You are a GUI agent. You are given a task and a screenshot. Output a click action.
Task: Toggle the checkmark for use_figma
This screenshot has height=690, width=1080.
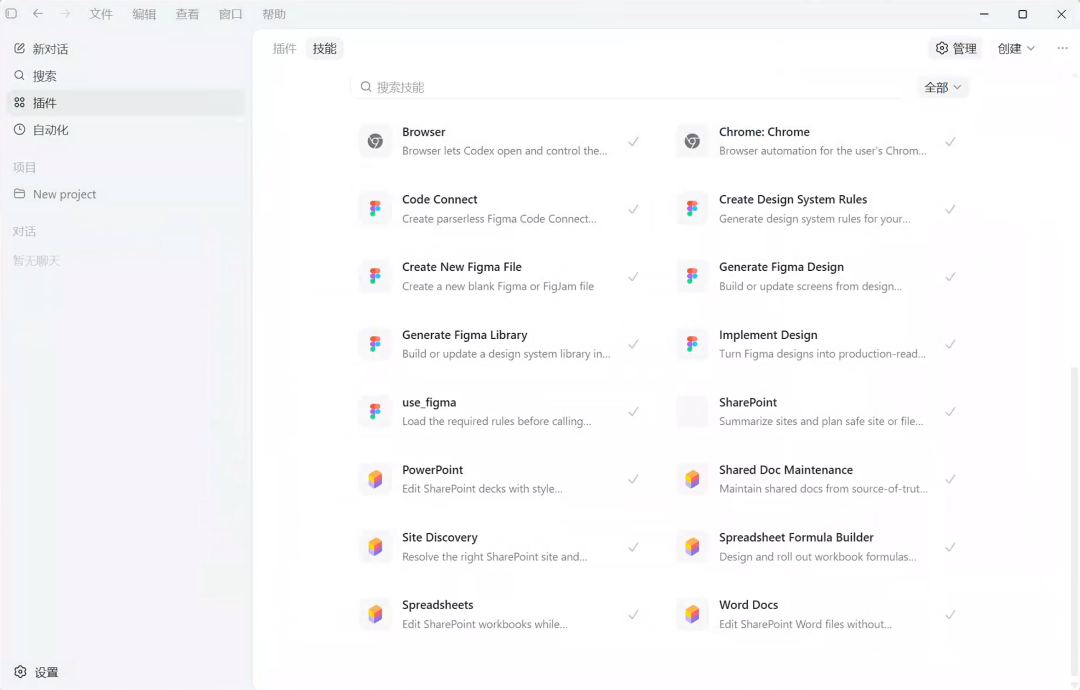[633, 411]
